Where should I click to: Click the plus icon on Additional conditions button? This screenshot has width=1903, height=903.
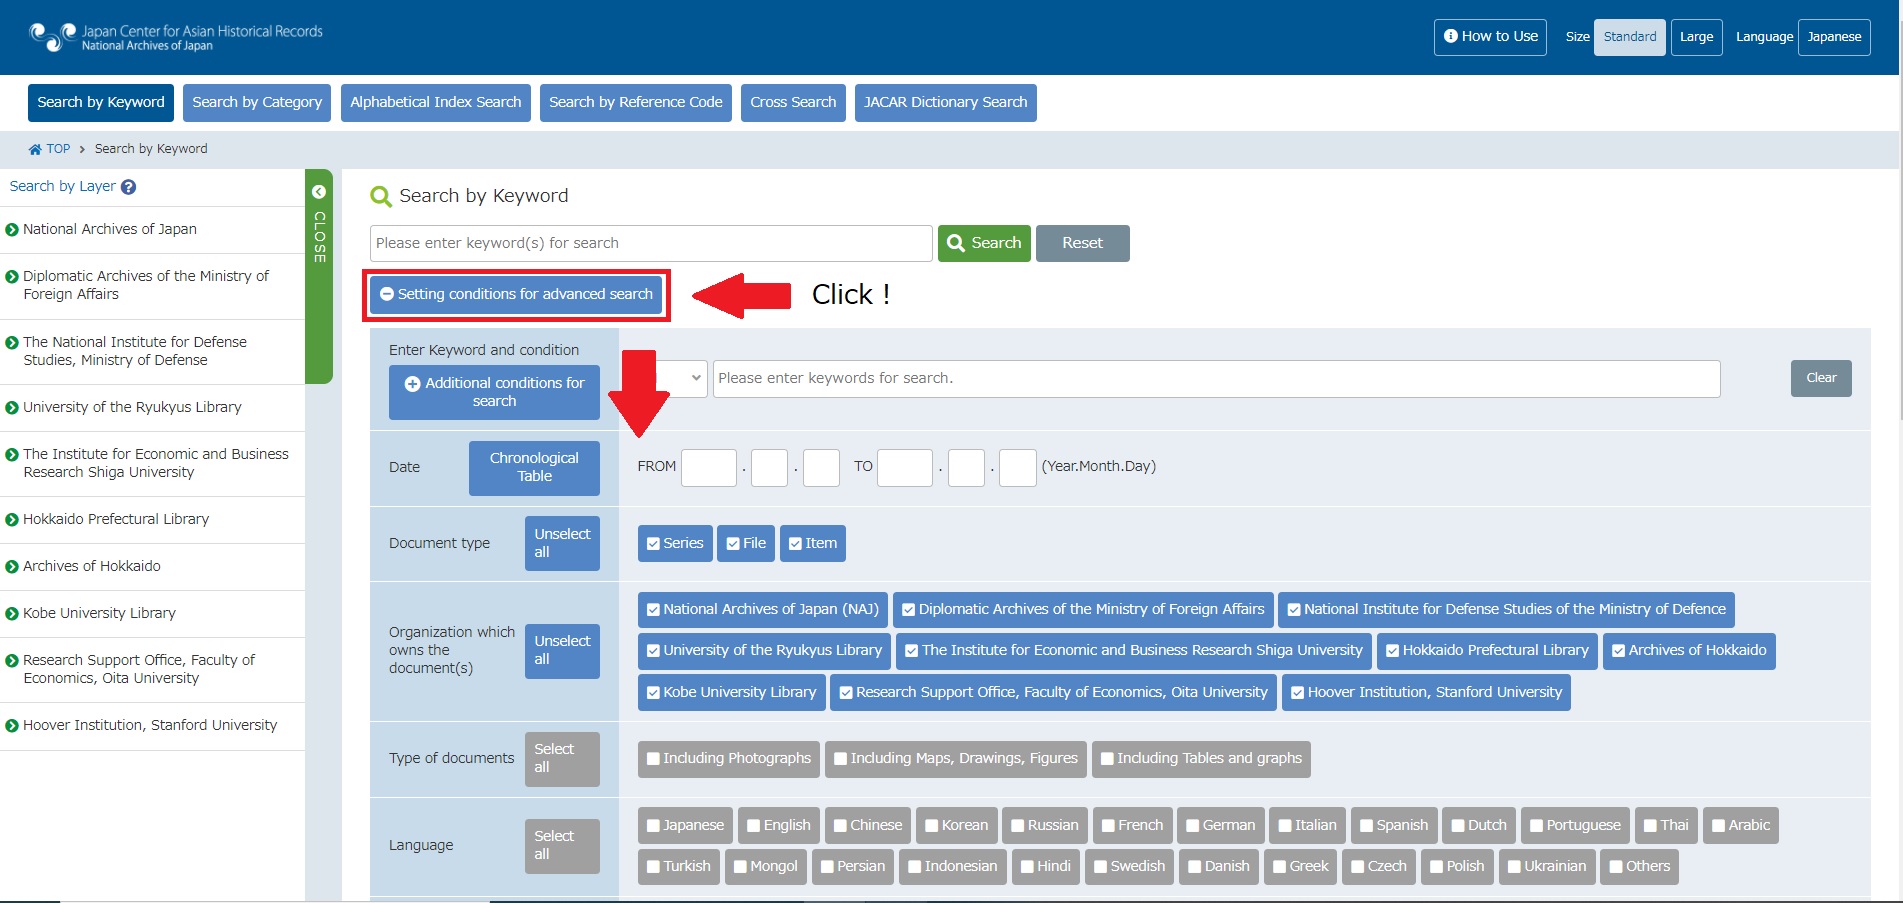[x=412, y=384]
